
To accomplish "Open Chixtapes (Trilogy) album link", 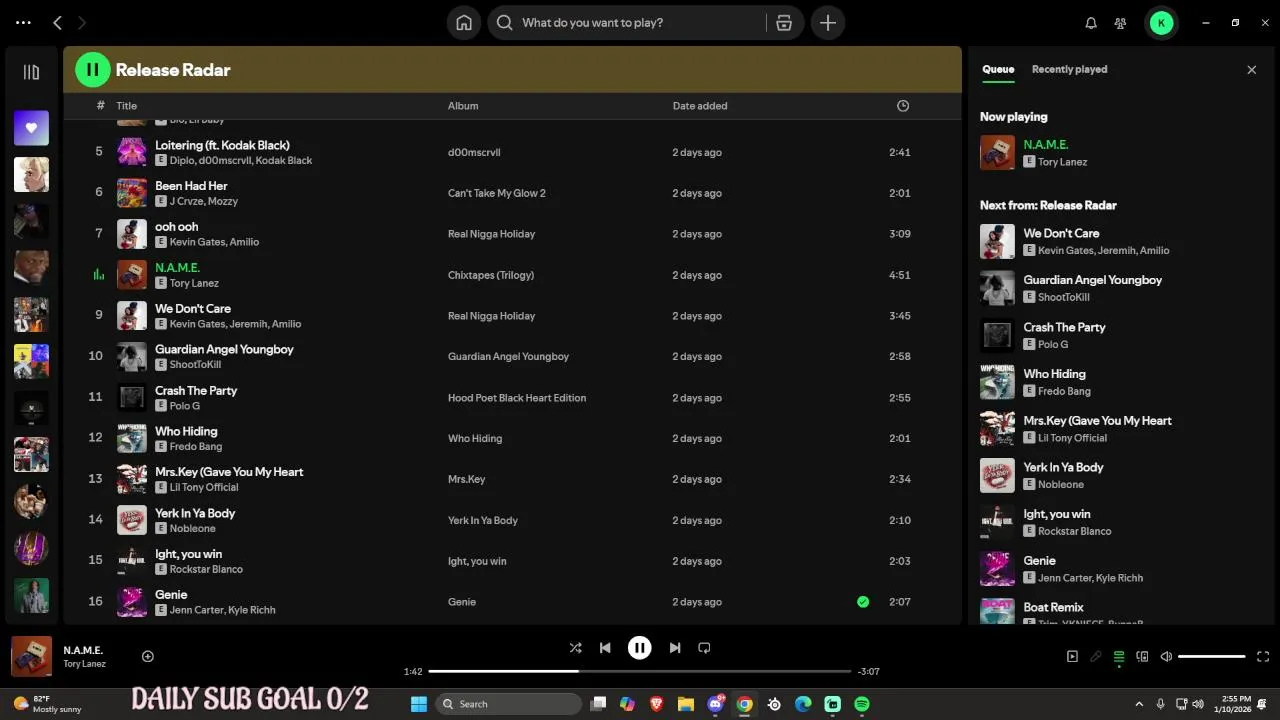I will pyautogui.click(x=491, y=275).
